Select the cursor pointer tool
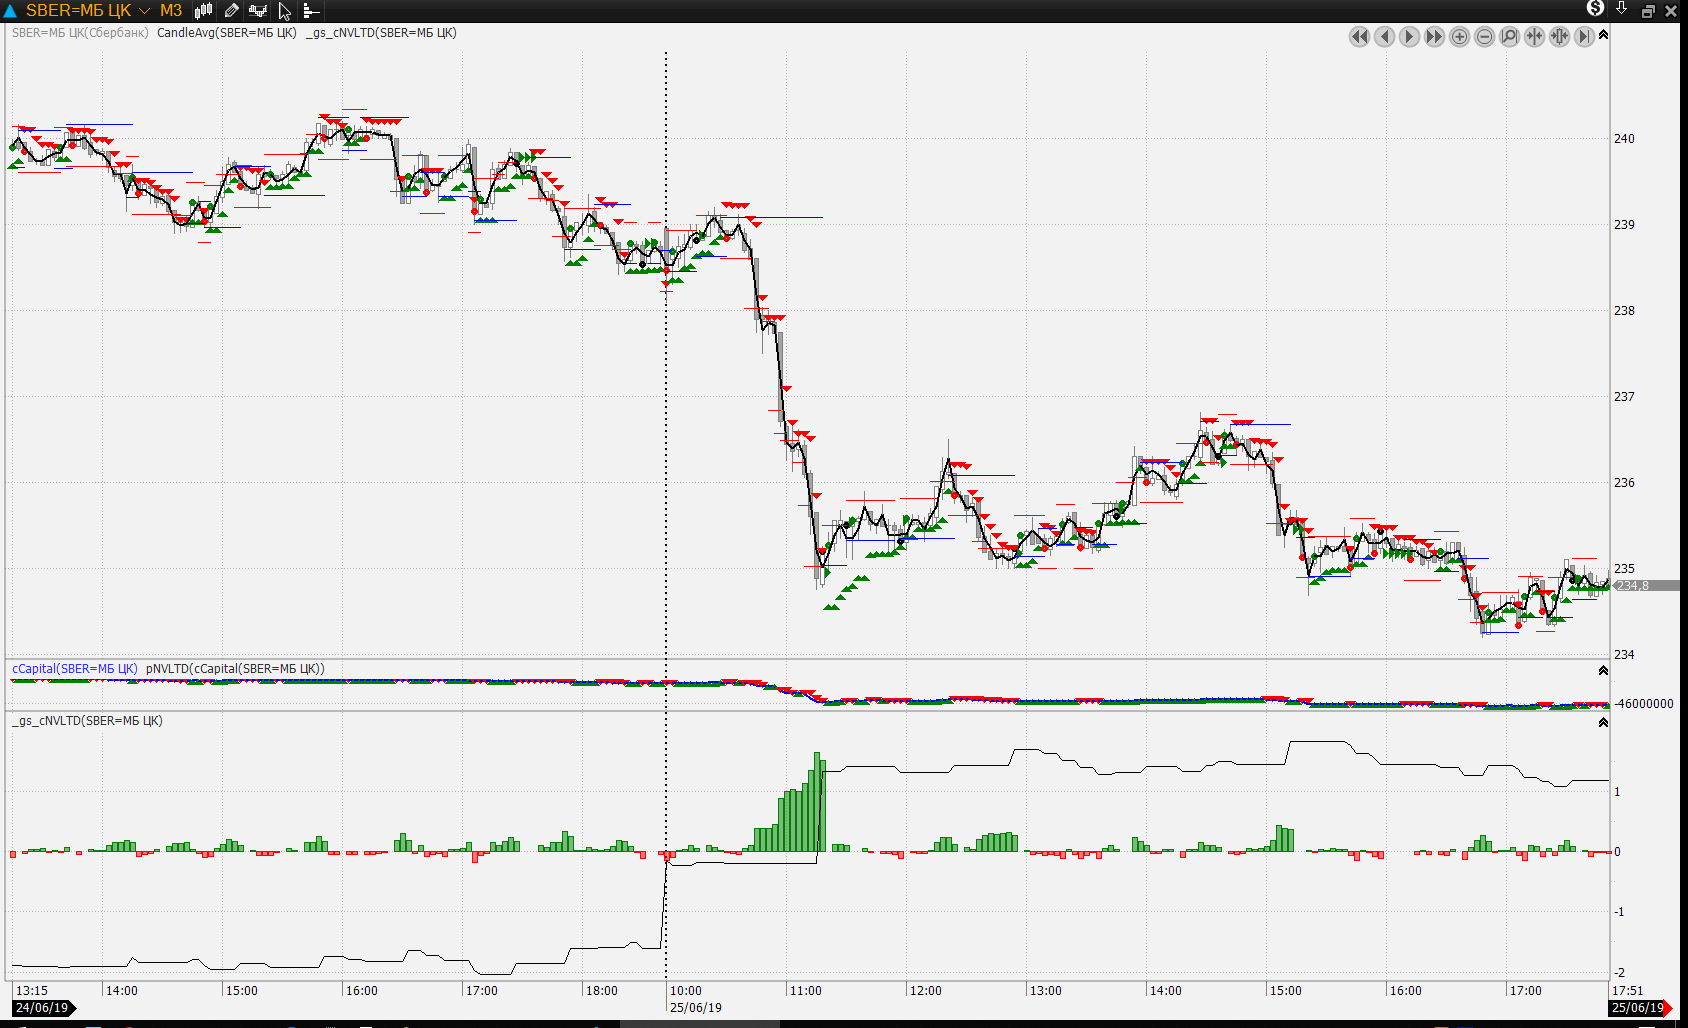Screen dimensions: 1688x1028 click(x=285, y=11)
